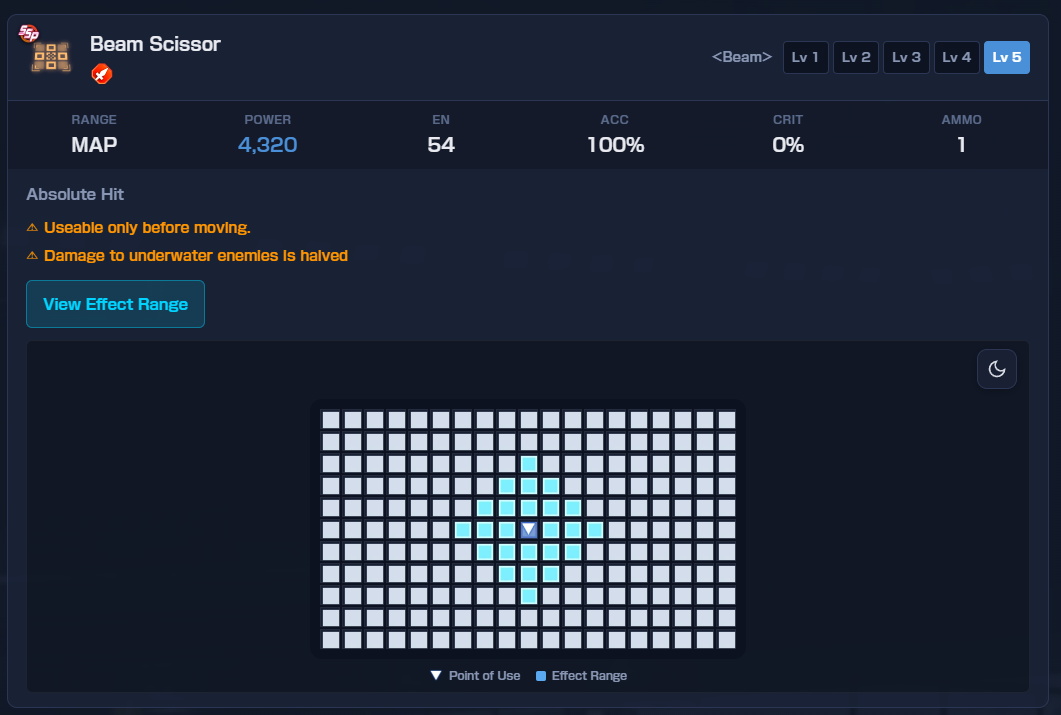1061x715 pixels.
Task: Click the bottommost cyan effect range cell
Action: 528,596
